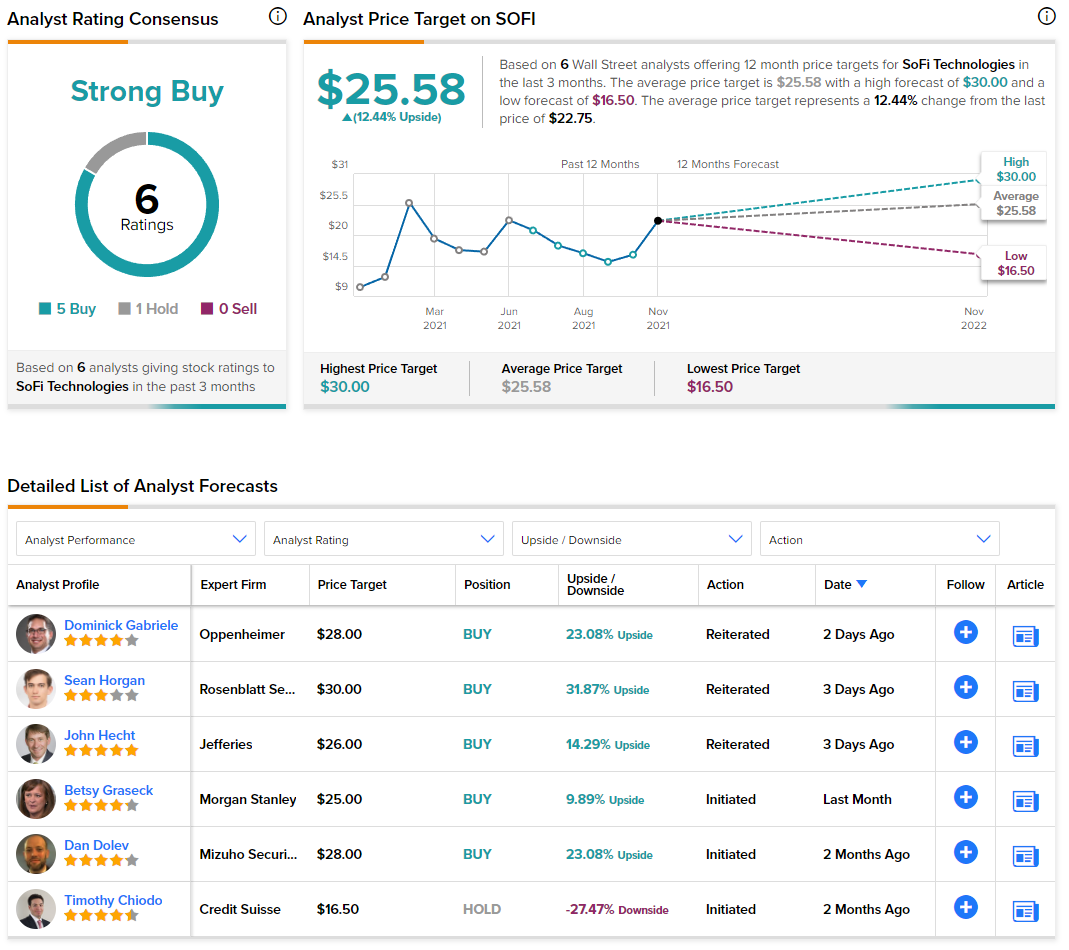Click Dominick Gabriele's profile photo
Image resolution: width=1069 pixels, height=950 pixels.
[35, 634]
